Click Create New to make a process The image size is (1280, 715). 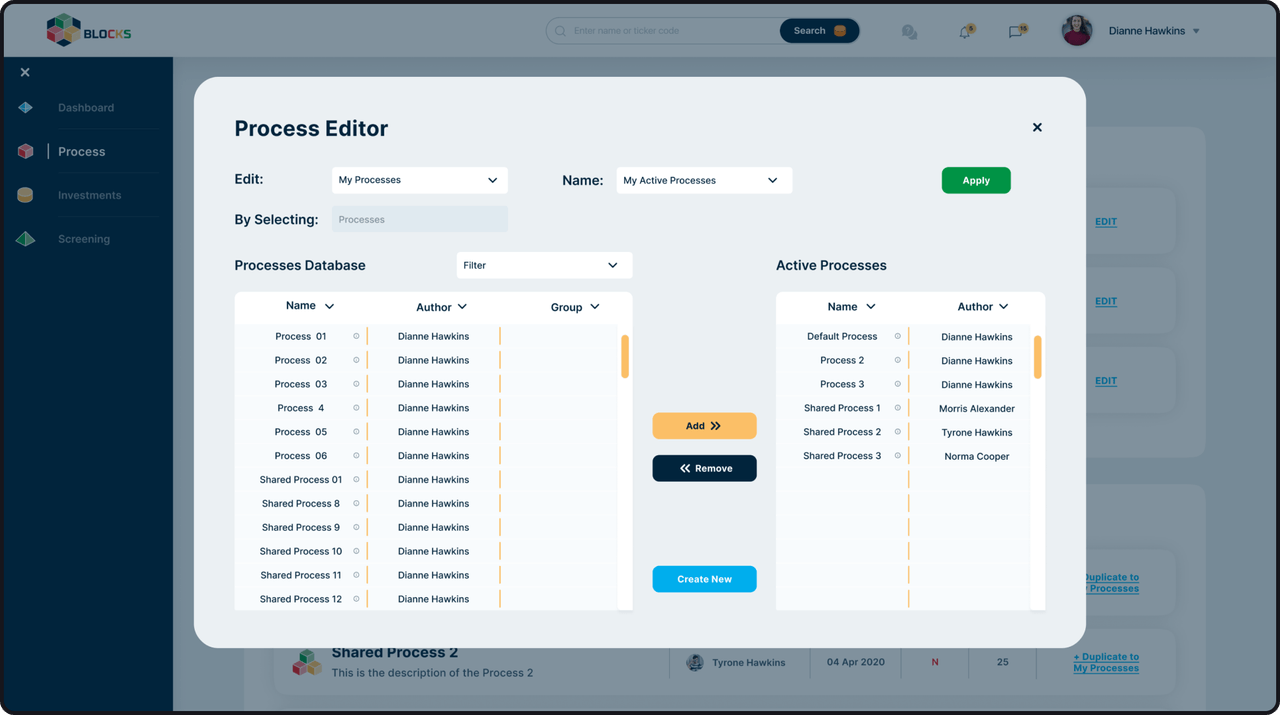point(704,578)
